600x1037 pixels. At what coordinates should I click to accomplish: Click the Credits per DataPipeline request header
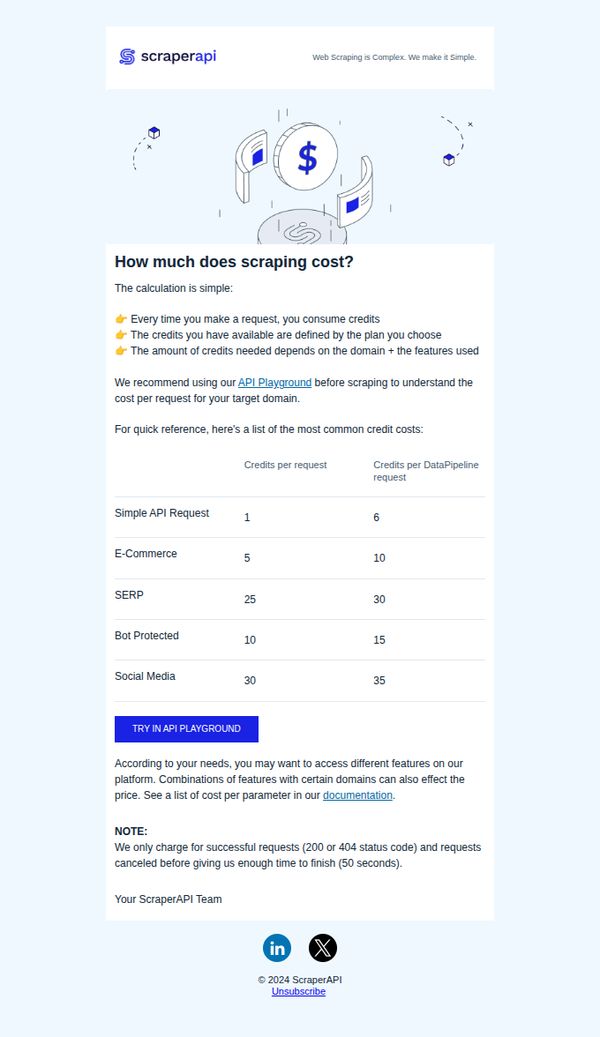[426, 471]
